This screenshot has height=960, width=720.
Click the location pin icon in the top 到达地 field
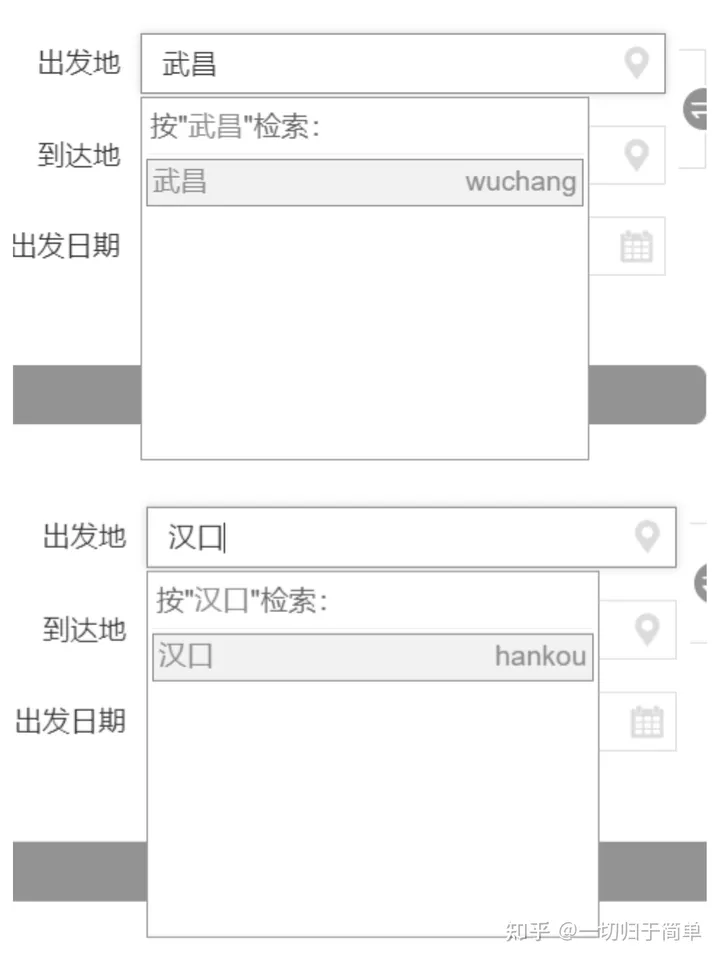637,156
